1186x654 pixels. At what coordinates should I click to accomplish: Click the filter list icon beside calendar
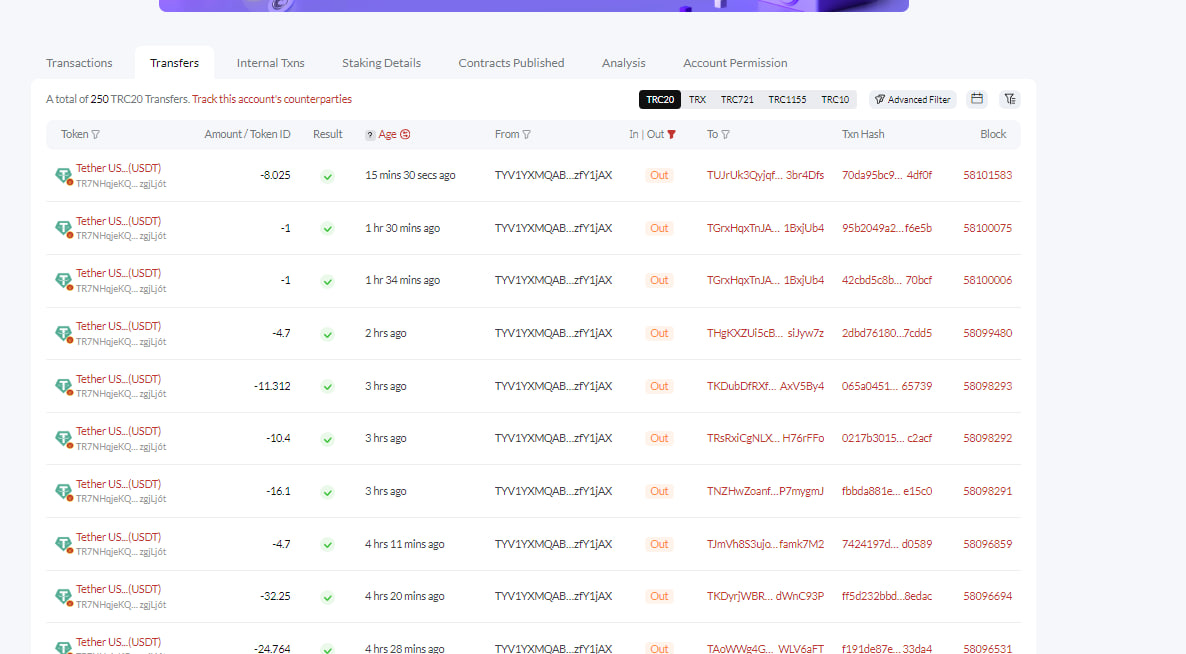1010,99
